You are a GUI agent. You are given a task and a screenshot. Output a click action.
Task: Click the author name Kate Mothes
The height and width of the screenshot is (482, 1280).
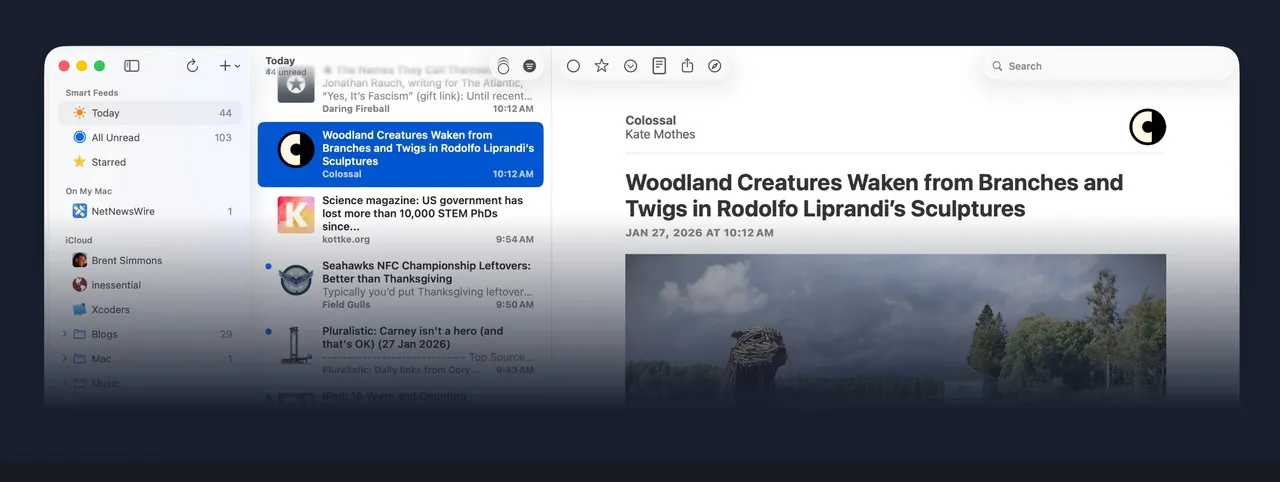coord(660,134)
